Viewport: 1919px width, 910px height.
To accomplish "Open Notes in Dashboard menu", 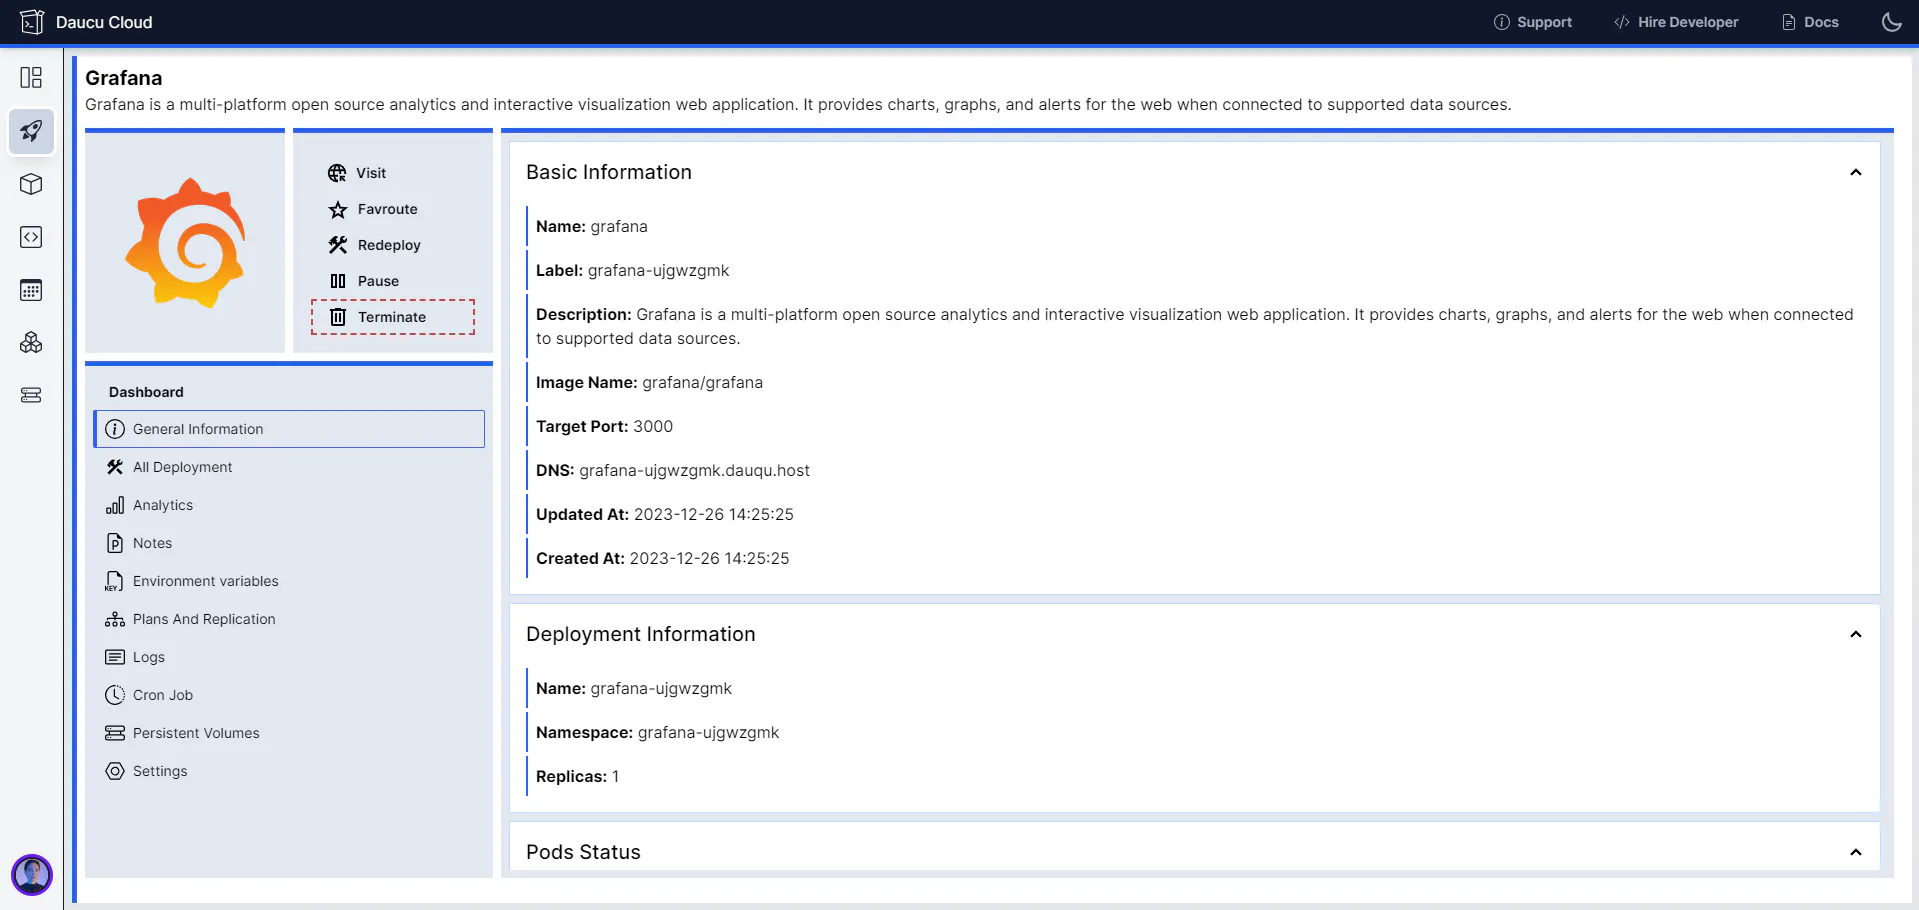I will [289, 543].
